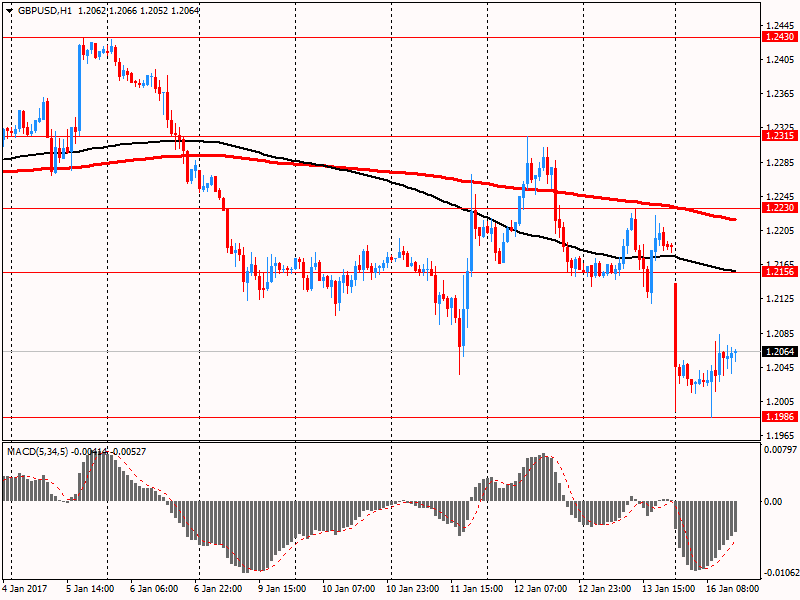Screen dimensions: 800x600
Task: Click the 9 Jan 15:00 time label
Action: tap(282, 588)
